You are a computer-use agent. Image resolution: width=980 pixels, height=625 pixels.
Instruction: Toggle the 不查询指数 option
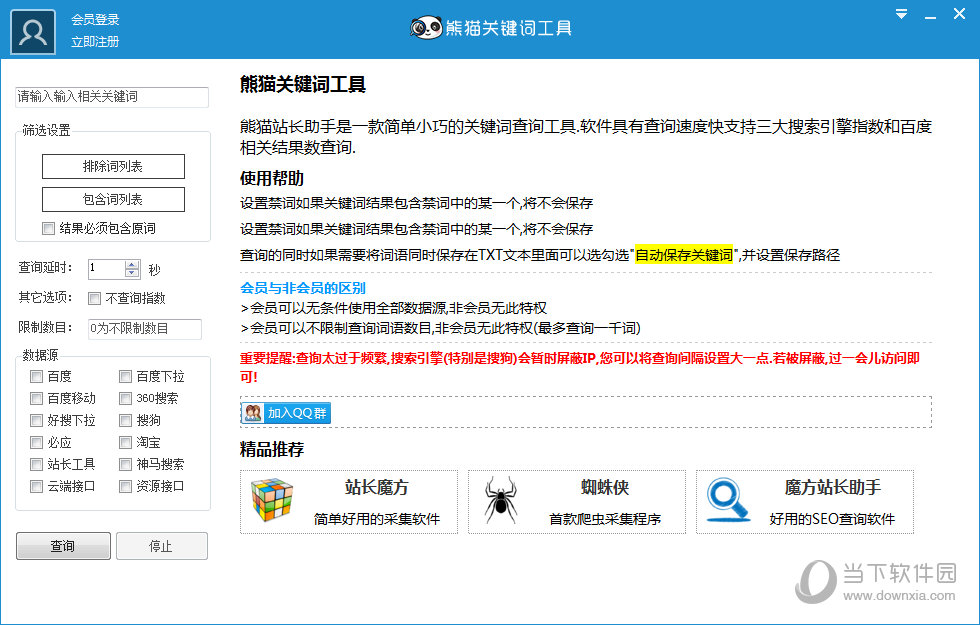[x=94, y=298]
